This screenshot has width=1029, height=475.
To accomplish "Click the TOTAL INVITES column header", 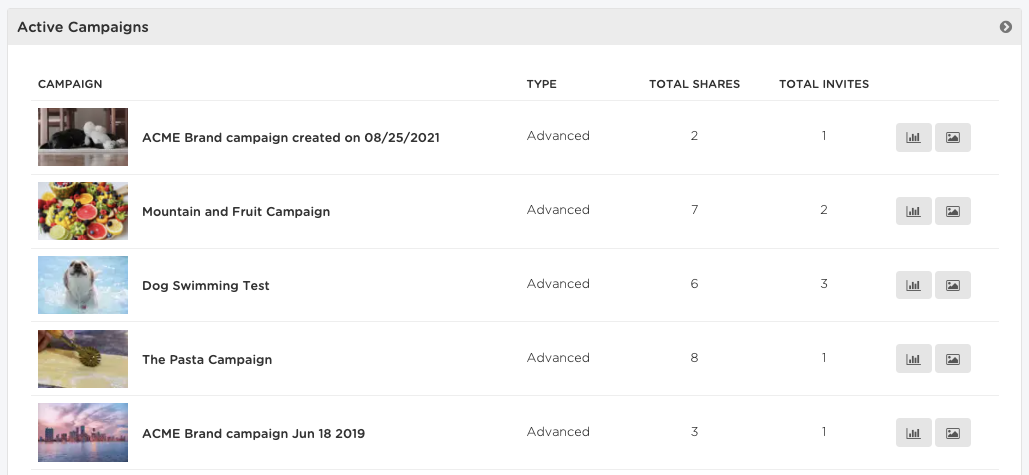I will click(x=824, y=84).
